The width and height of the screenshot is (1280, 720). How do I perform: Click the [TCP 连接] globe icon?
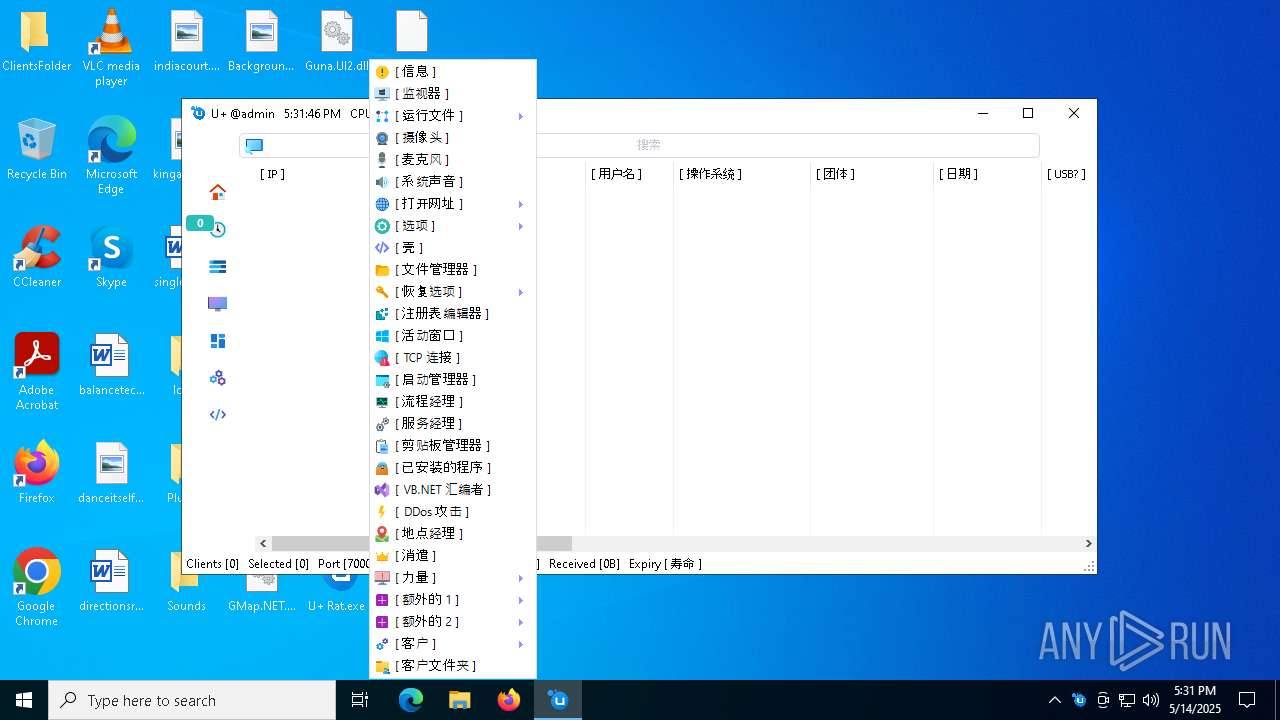tap(382, 358)
